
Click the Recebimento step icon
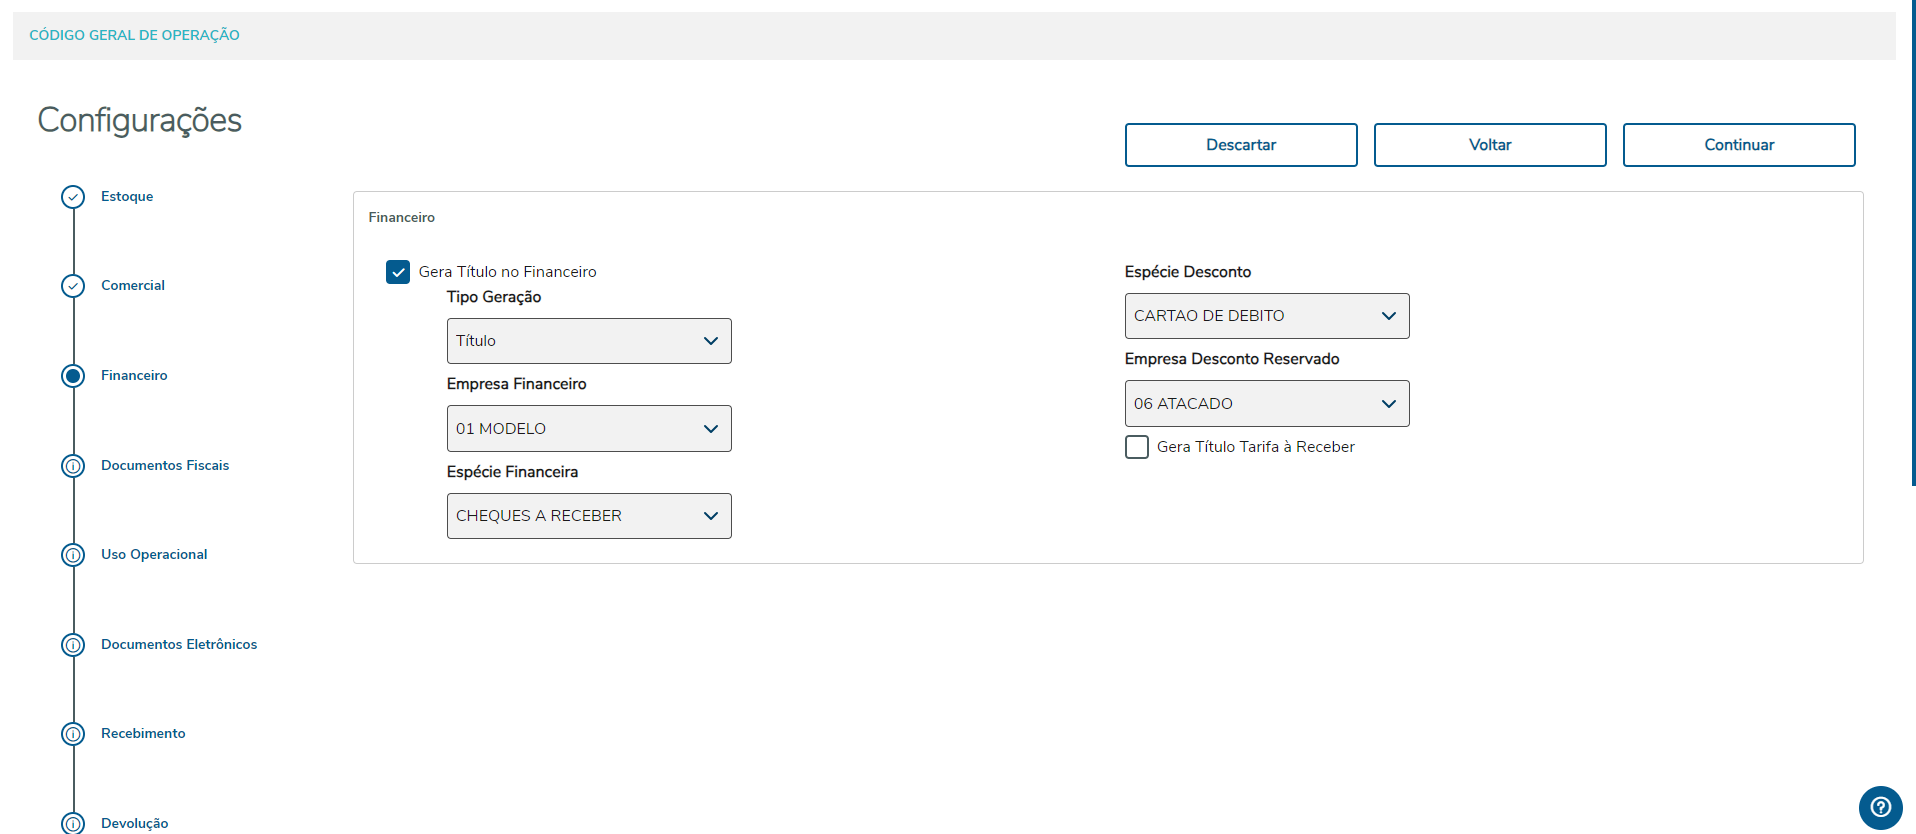click(73, 734)
